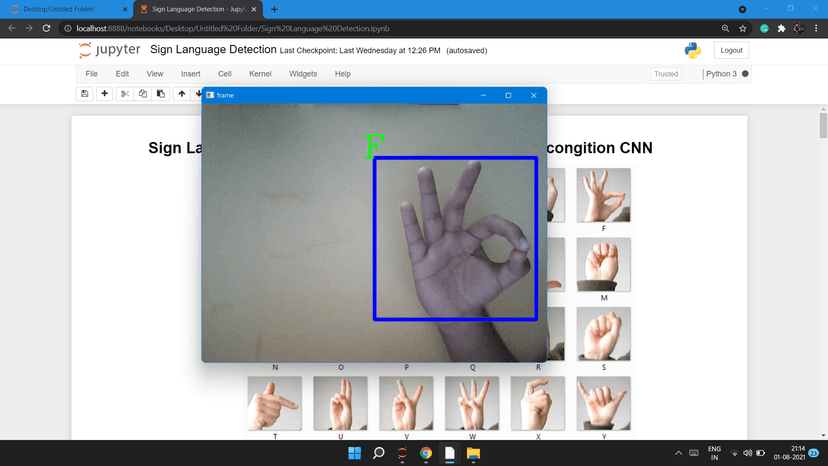Click the S hand sign thumbnail

pyautogui.click(x=603, y=334)
